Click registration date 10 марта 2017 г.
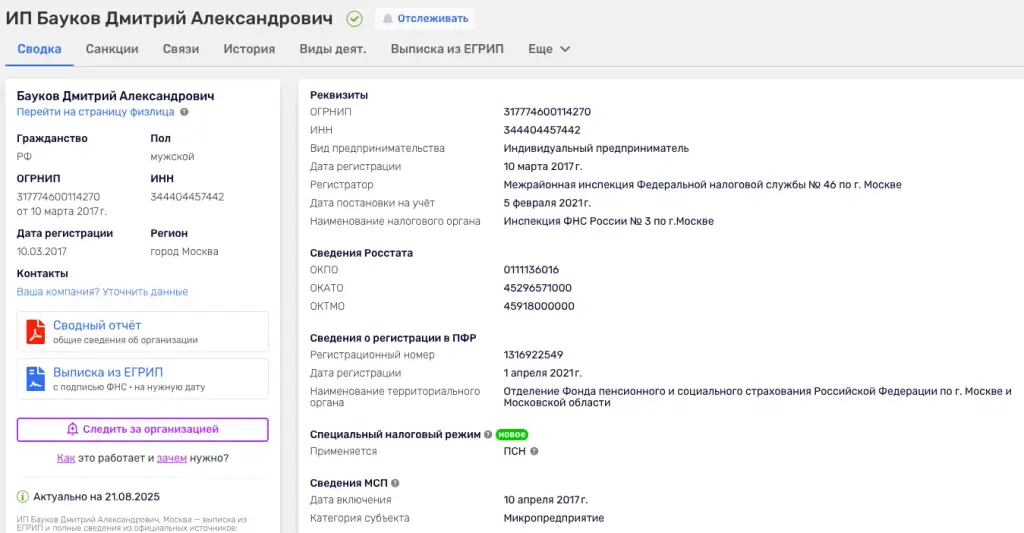1024x533 pixels. [542, 167]
